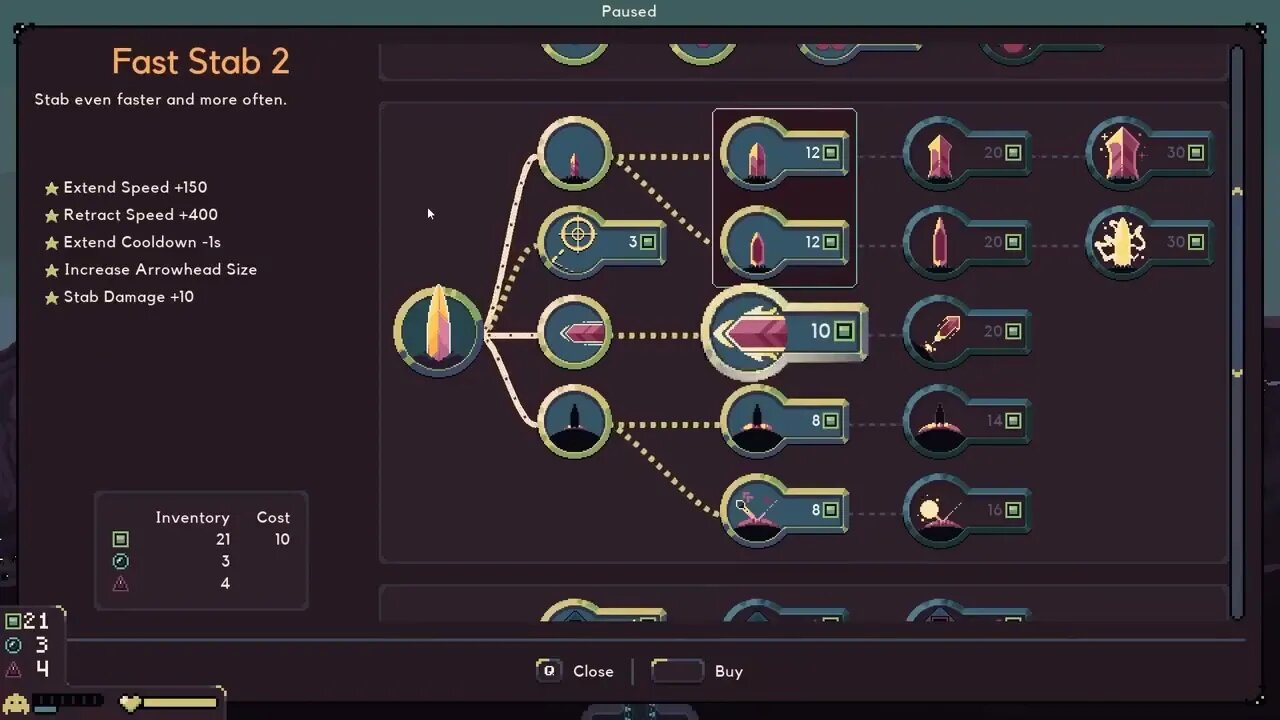Image resolution: width=1280 pixels, height=720 pixels.
Task: Select the tall pink crystal upgrade costing 20
Action: tap(967, 242)
